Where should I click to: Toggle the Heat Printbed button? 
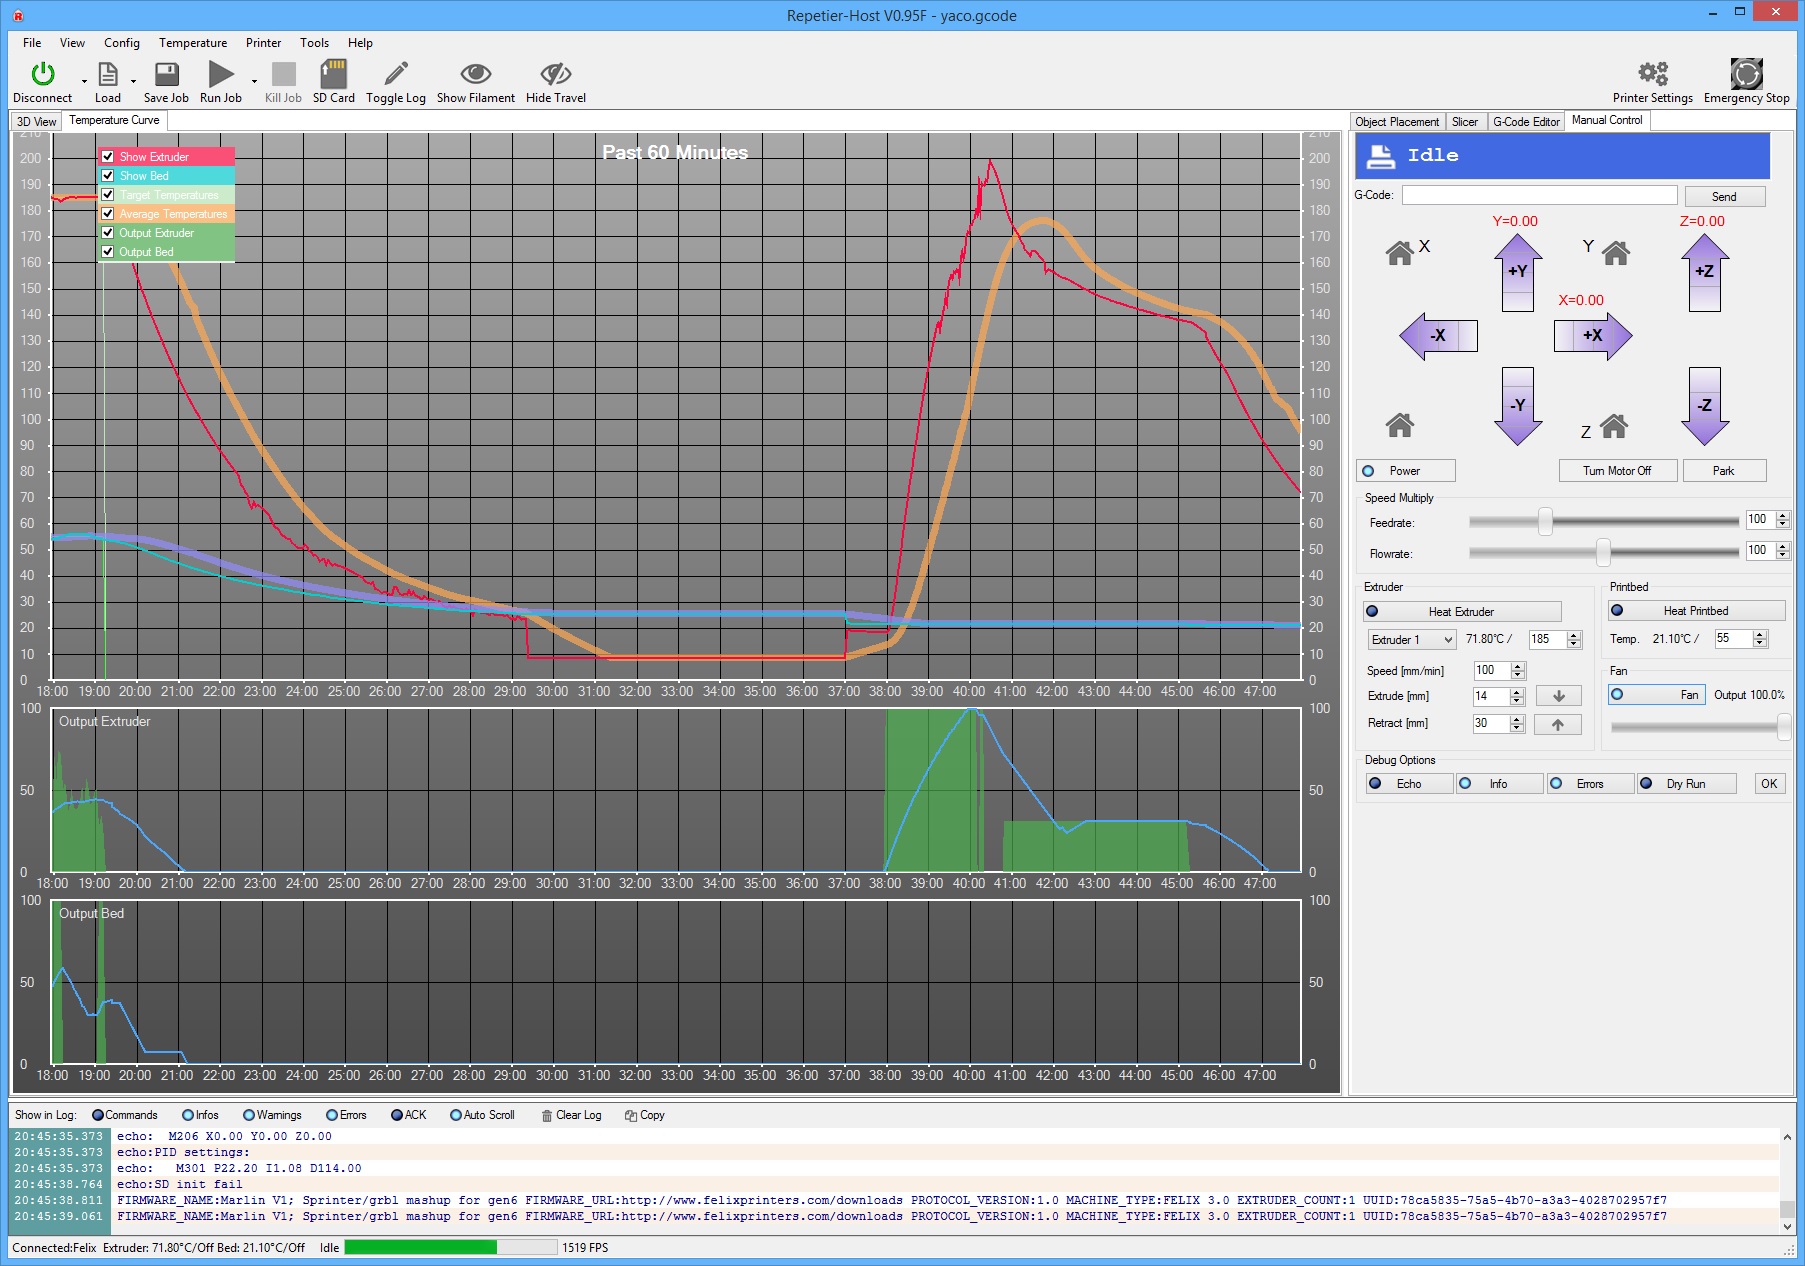click(x=1696, y=611)
